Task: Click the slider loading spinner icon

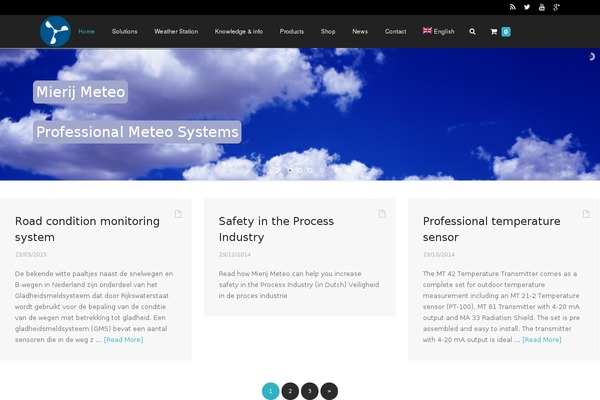Action: (x=591, y=57)
